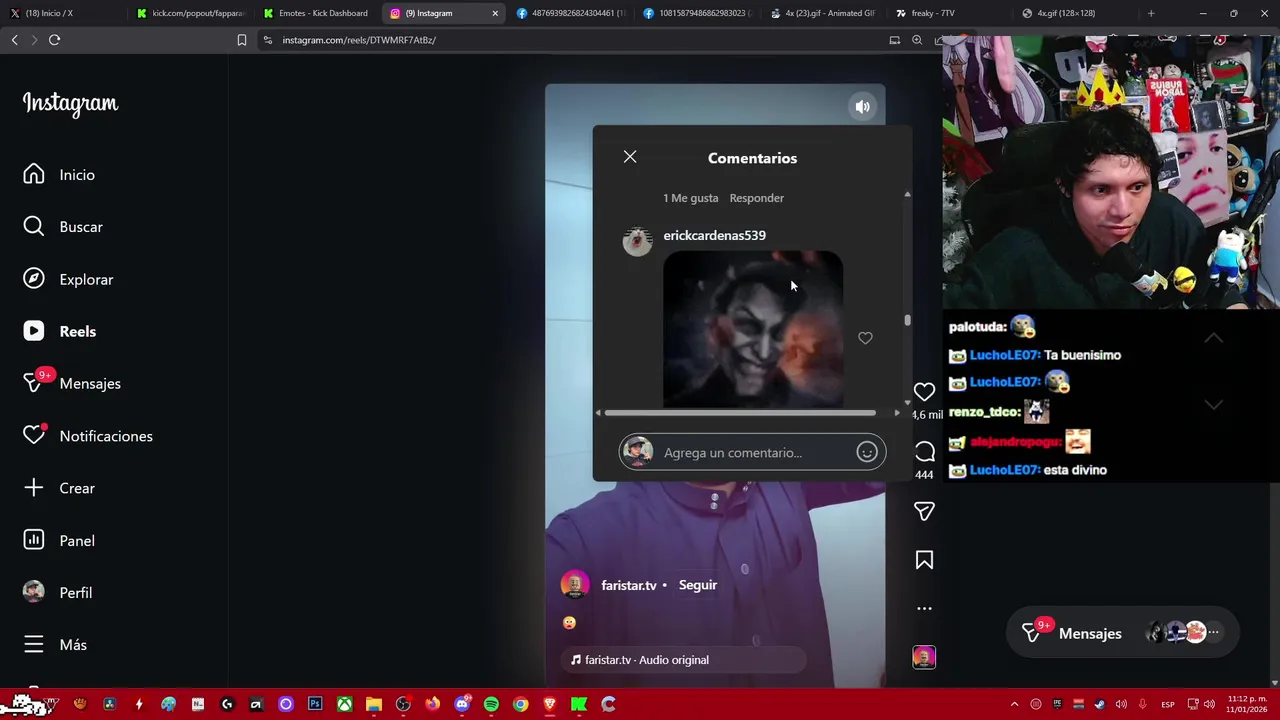This screenshot has height=720, width=1280.
Task: Open reel comments bubble icon
Action: pyautogui.click(x=924, y=452)
